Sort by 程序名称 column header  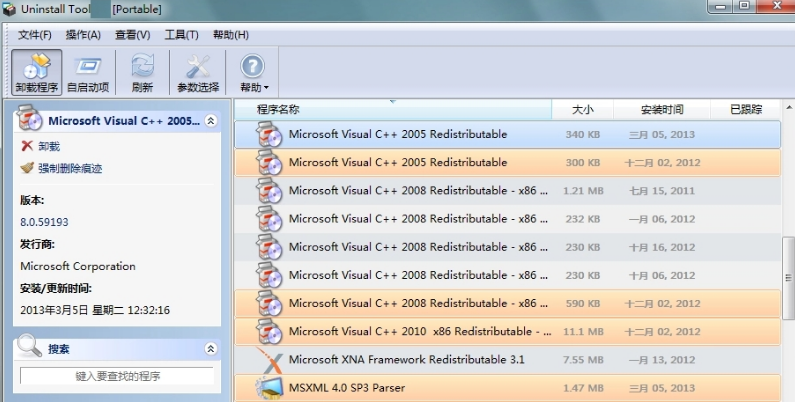pos(393,109)
